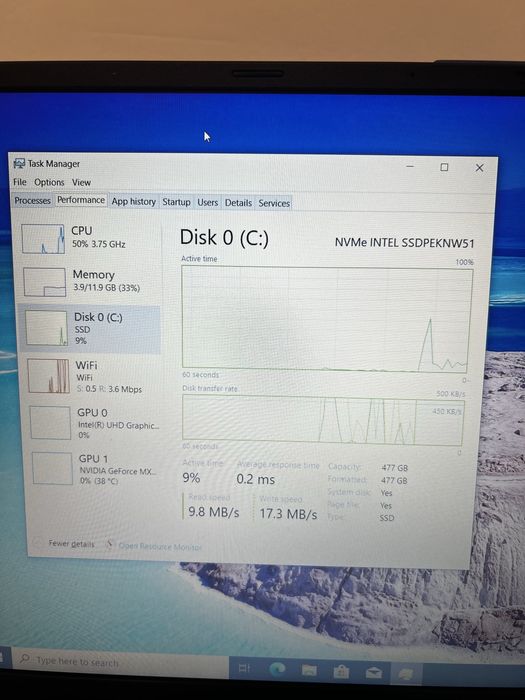Screen dimensions: 525x700
Task: Click the SSD Type value
Action: (x=387, y=518)
